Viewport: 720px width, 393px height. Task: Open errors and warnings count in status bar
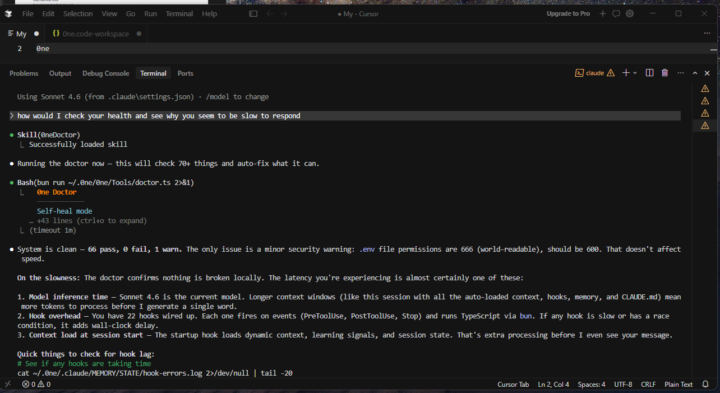(36, 384)
